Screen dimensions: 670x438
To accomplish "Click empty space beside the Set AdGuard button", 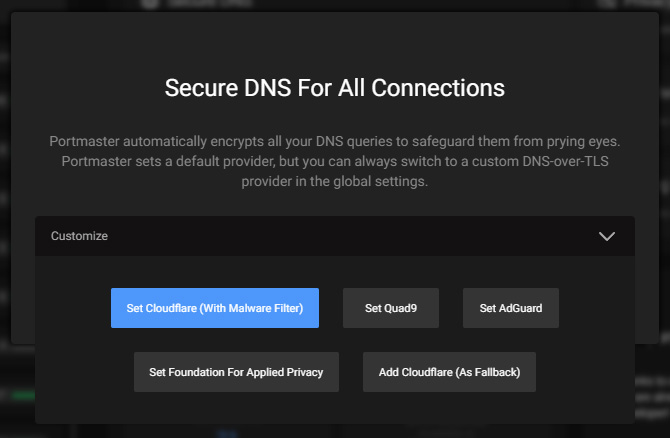I will pyautogui.click(x=596, y=308).
